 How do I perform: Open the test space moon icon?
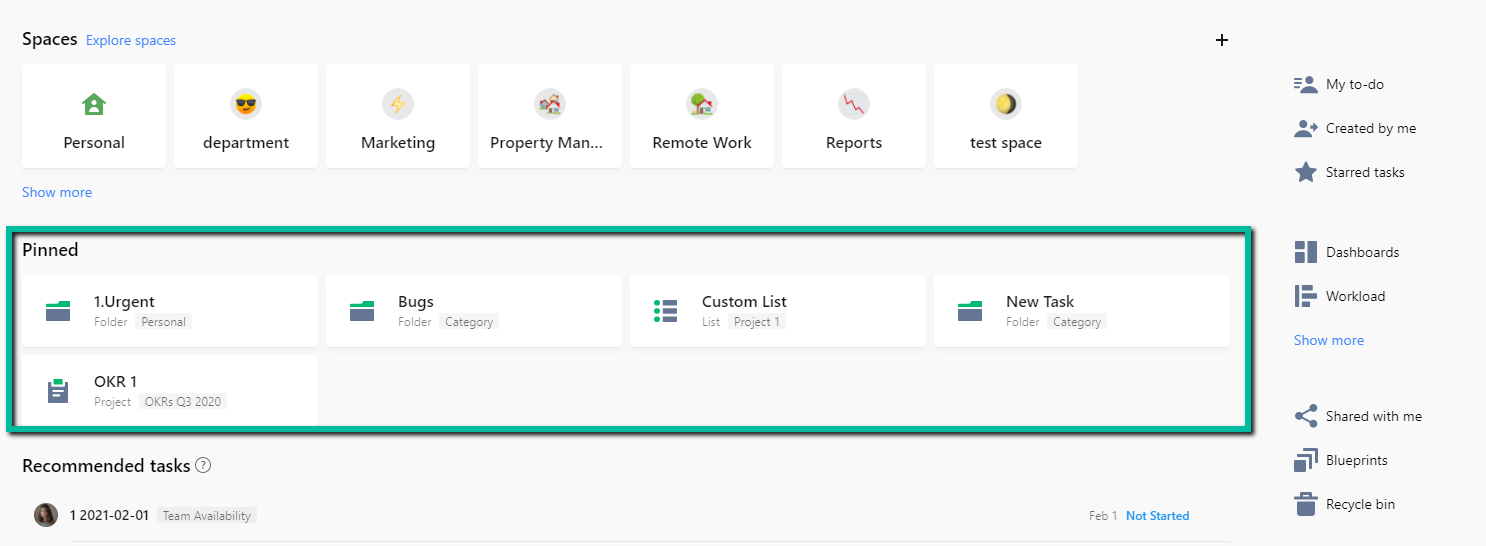pyautogui.click(x=1006, y=104)
